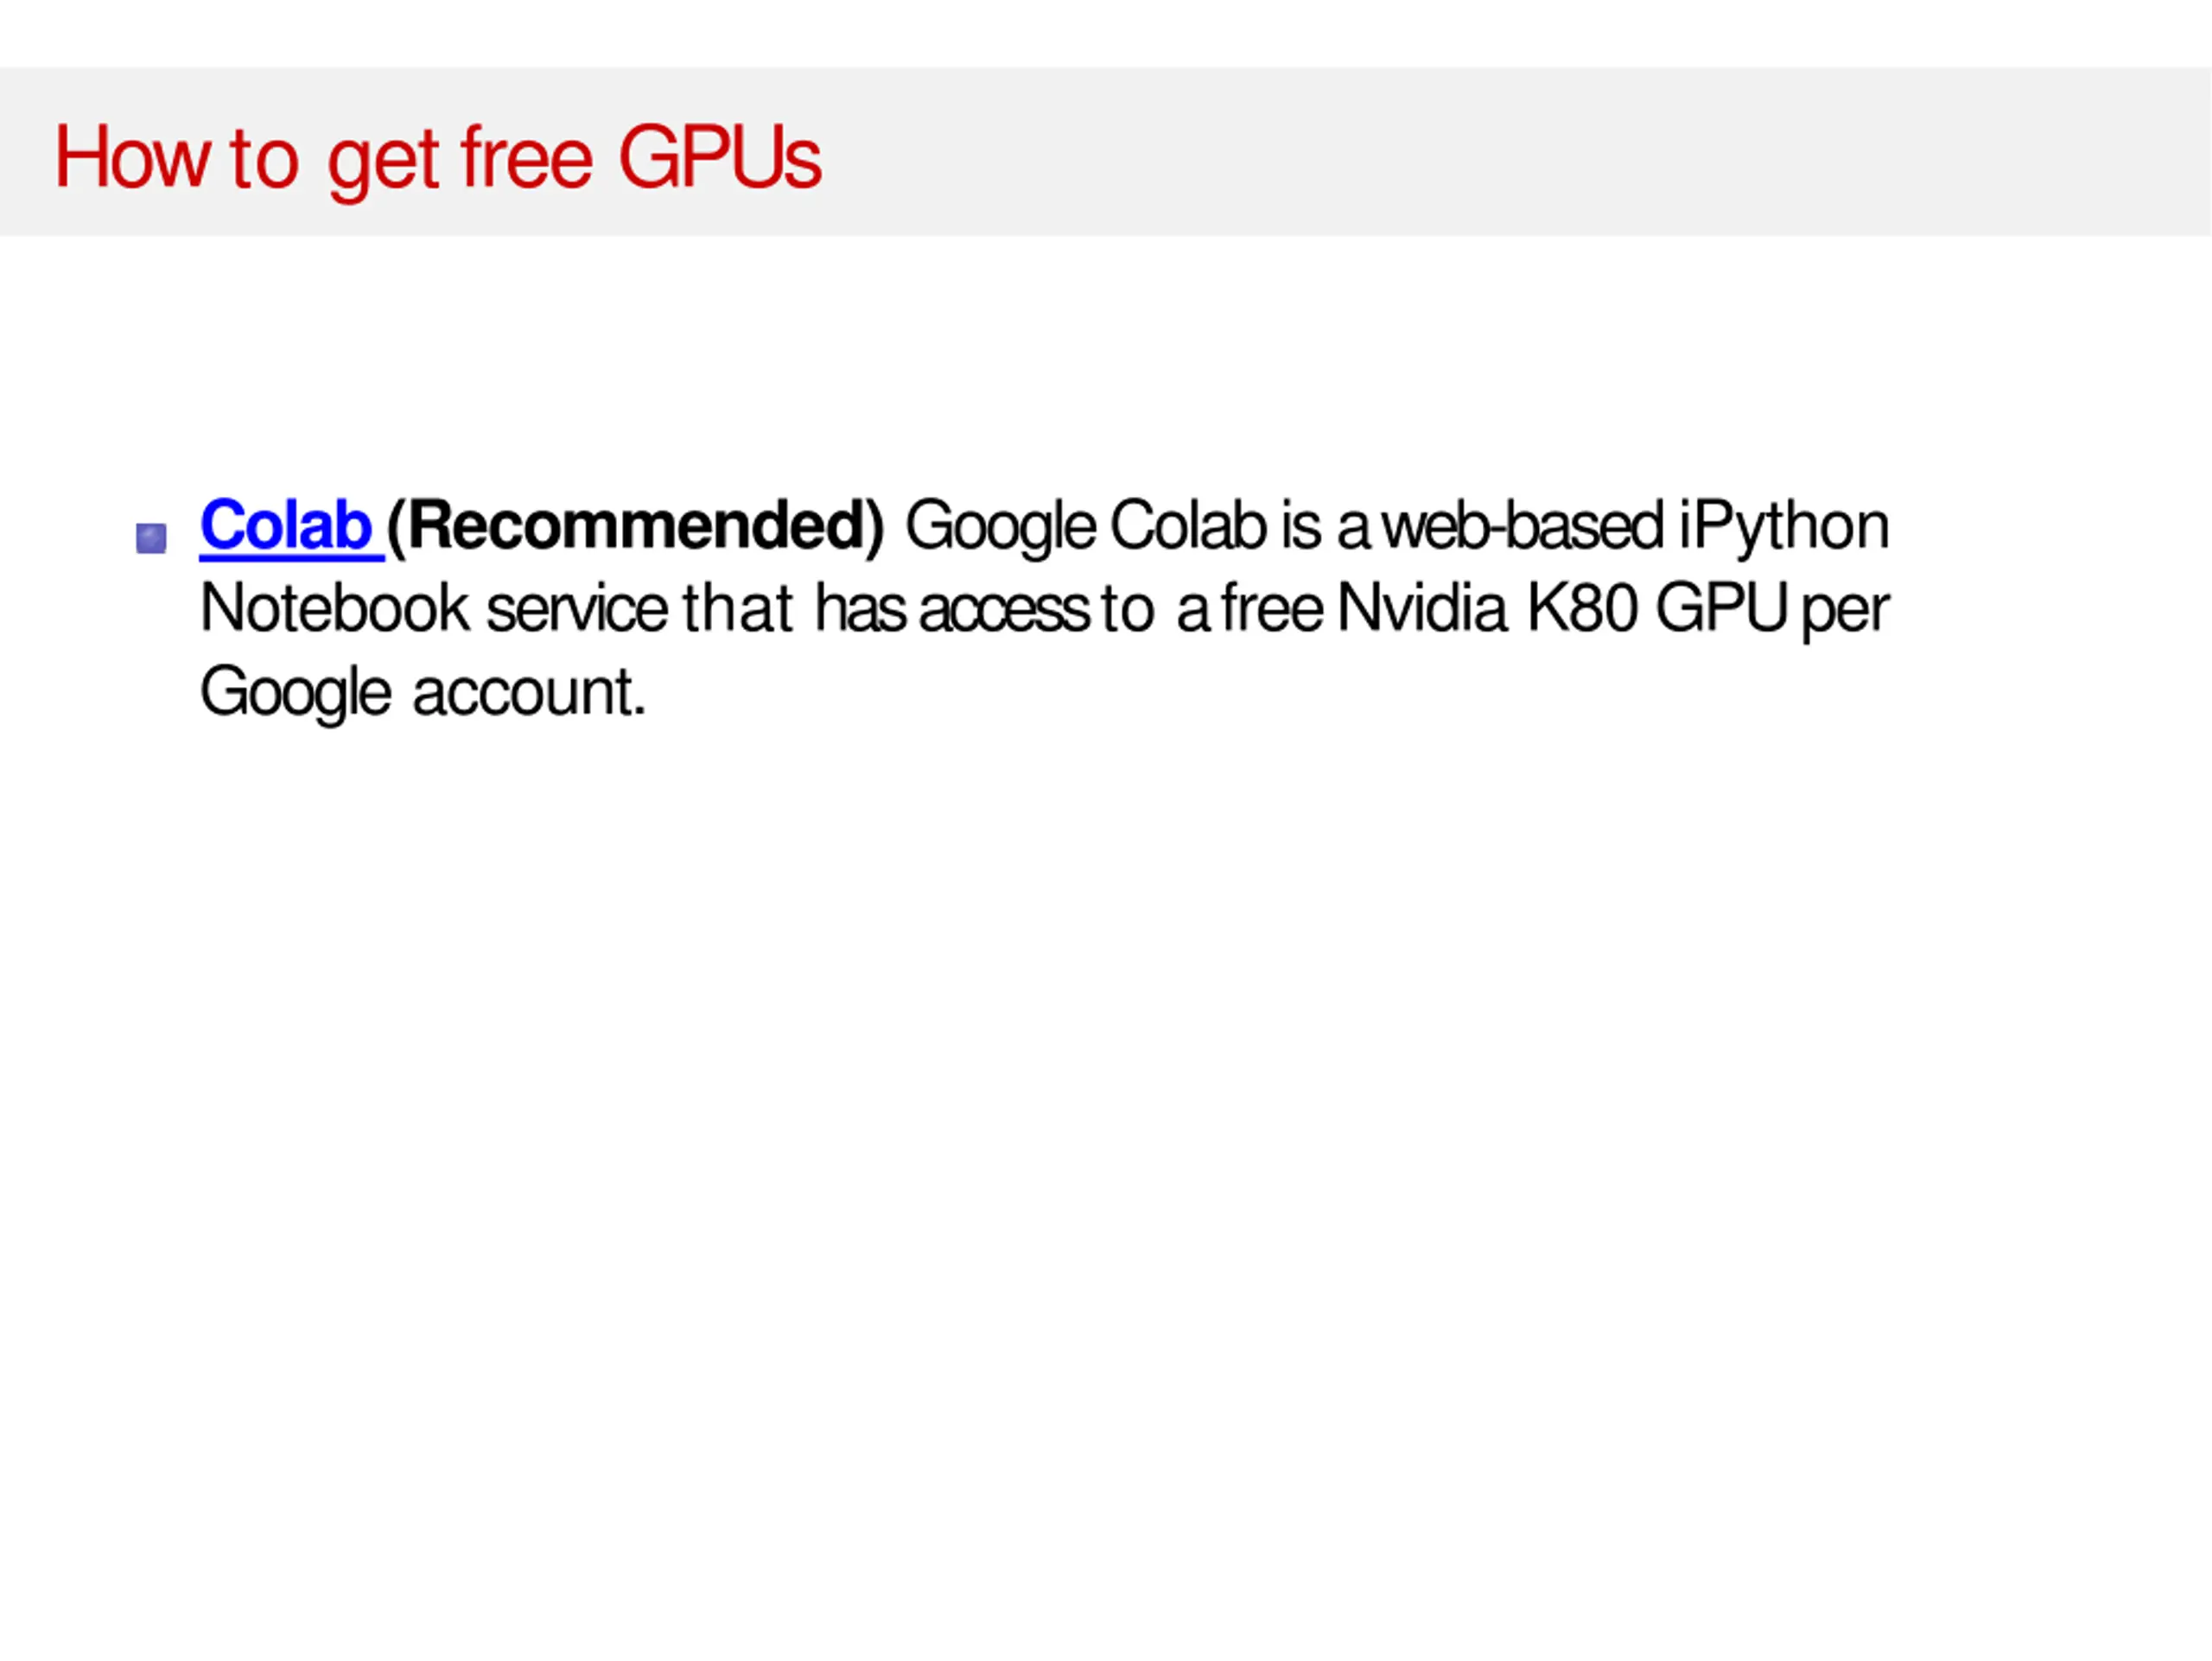The width and height of the screenshot is (2212, 1661).
Task: Click 'K80' in the bullet text
Action: (1581, 609)
